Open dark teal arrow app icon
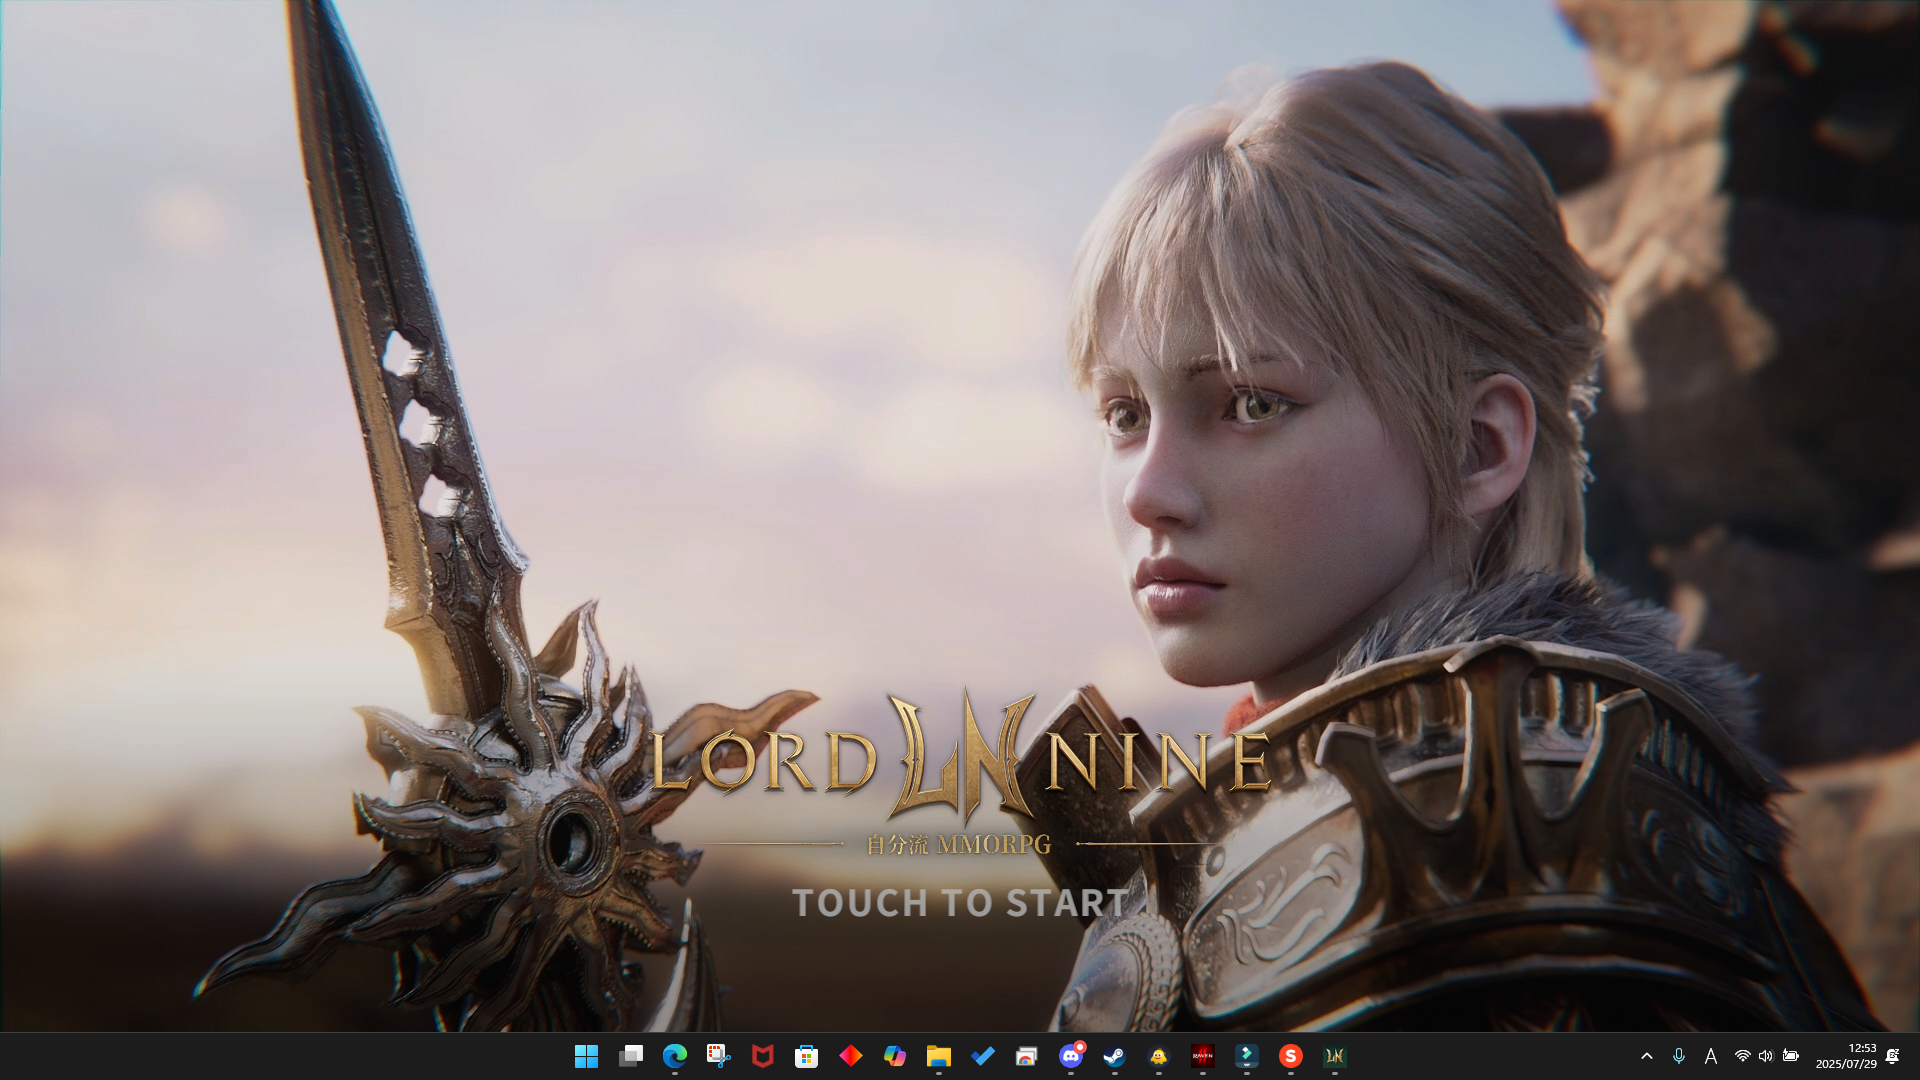The height and width of the screenshot is (1080, 1920). click(x=1246, y=1056)
